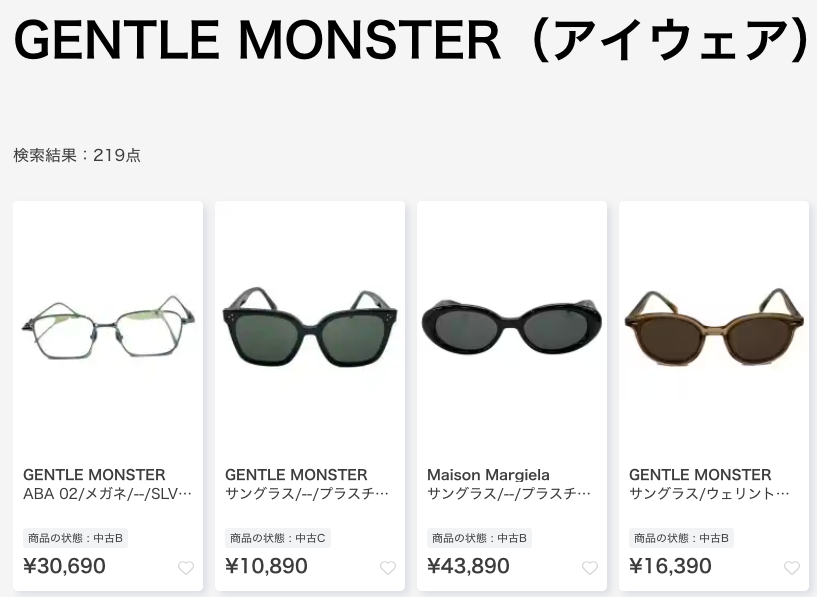Toggle heart on the Maison Margiela sunglasses

pos(590,568)
